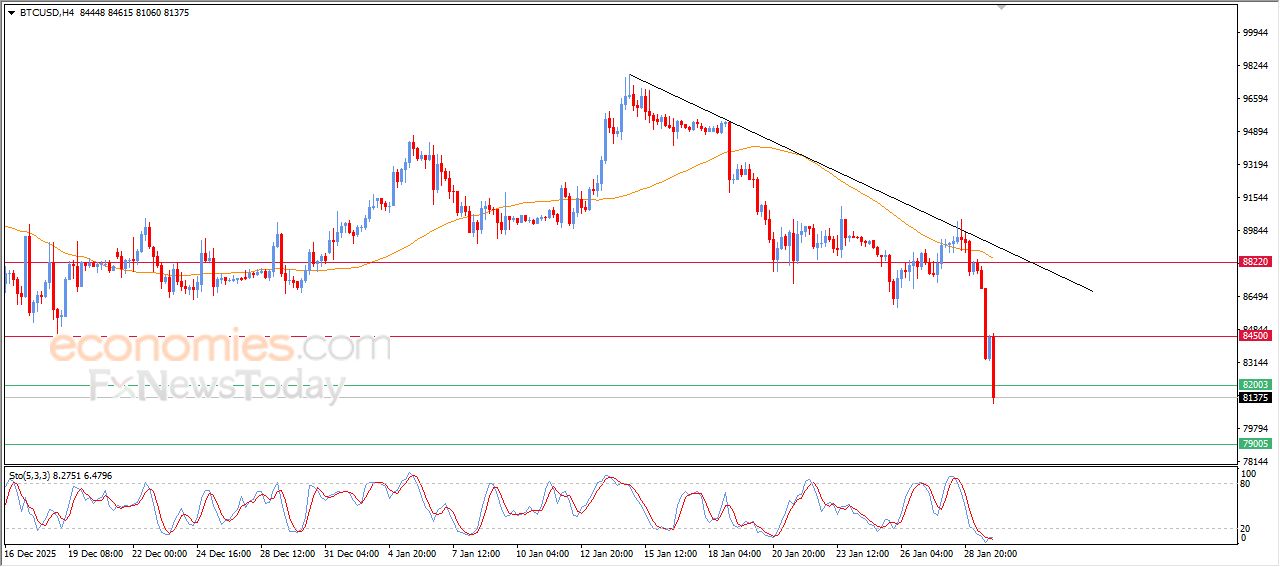Select the red 84500 price level tag
The image size is (1280, 567).
point(1255,337)
